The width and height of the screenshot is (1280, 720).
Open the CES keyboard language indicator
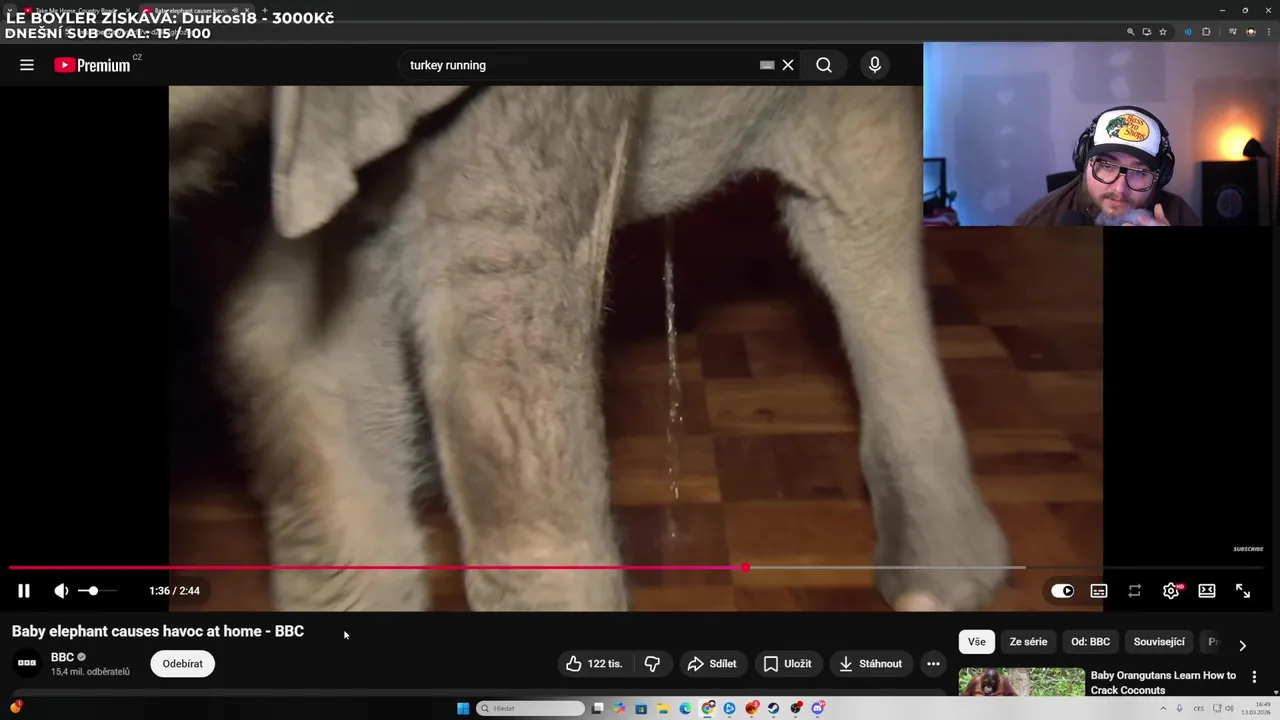[1198, 709]
